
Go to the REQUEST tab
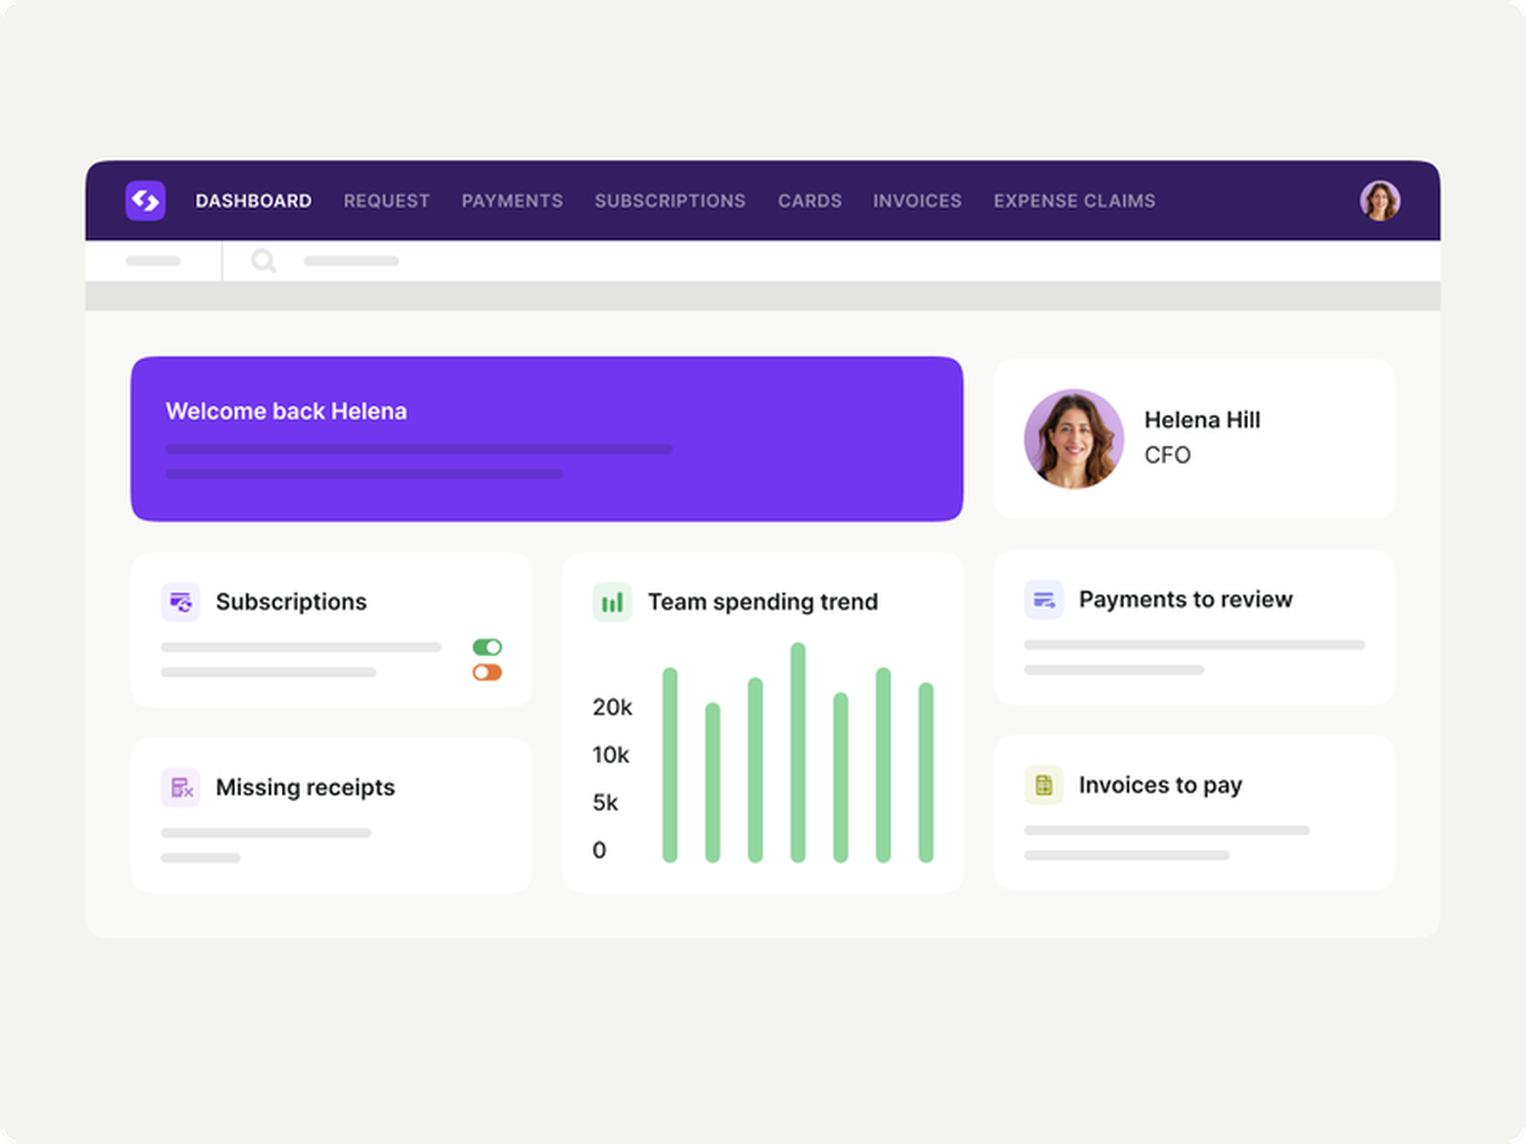tap(386, 201)
